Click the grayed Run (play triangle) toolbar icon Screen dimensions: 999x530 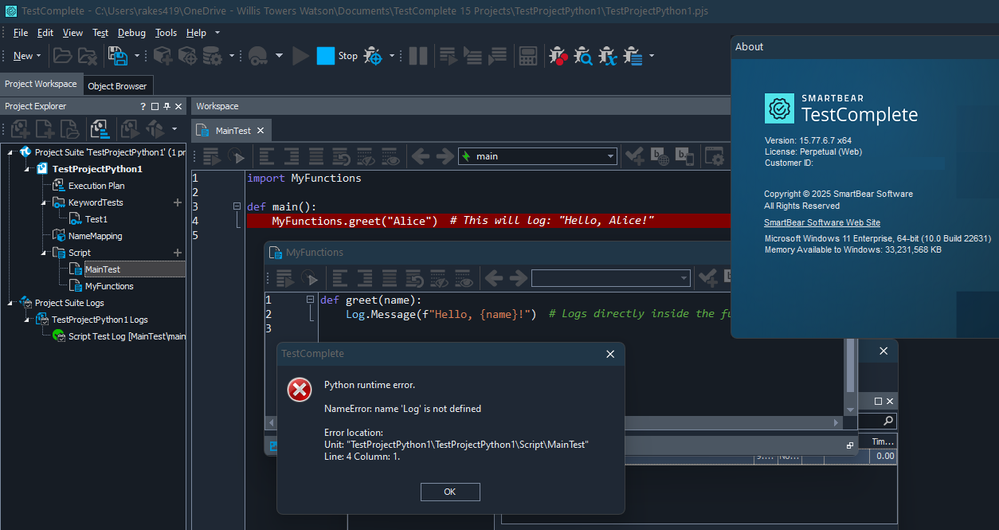coord(300,56)
